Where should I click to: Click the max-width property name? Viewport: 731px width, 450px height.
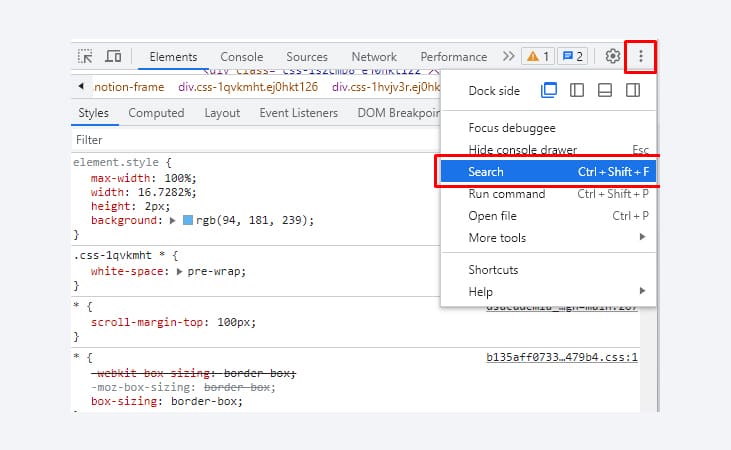(x=120, y=178)
